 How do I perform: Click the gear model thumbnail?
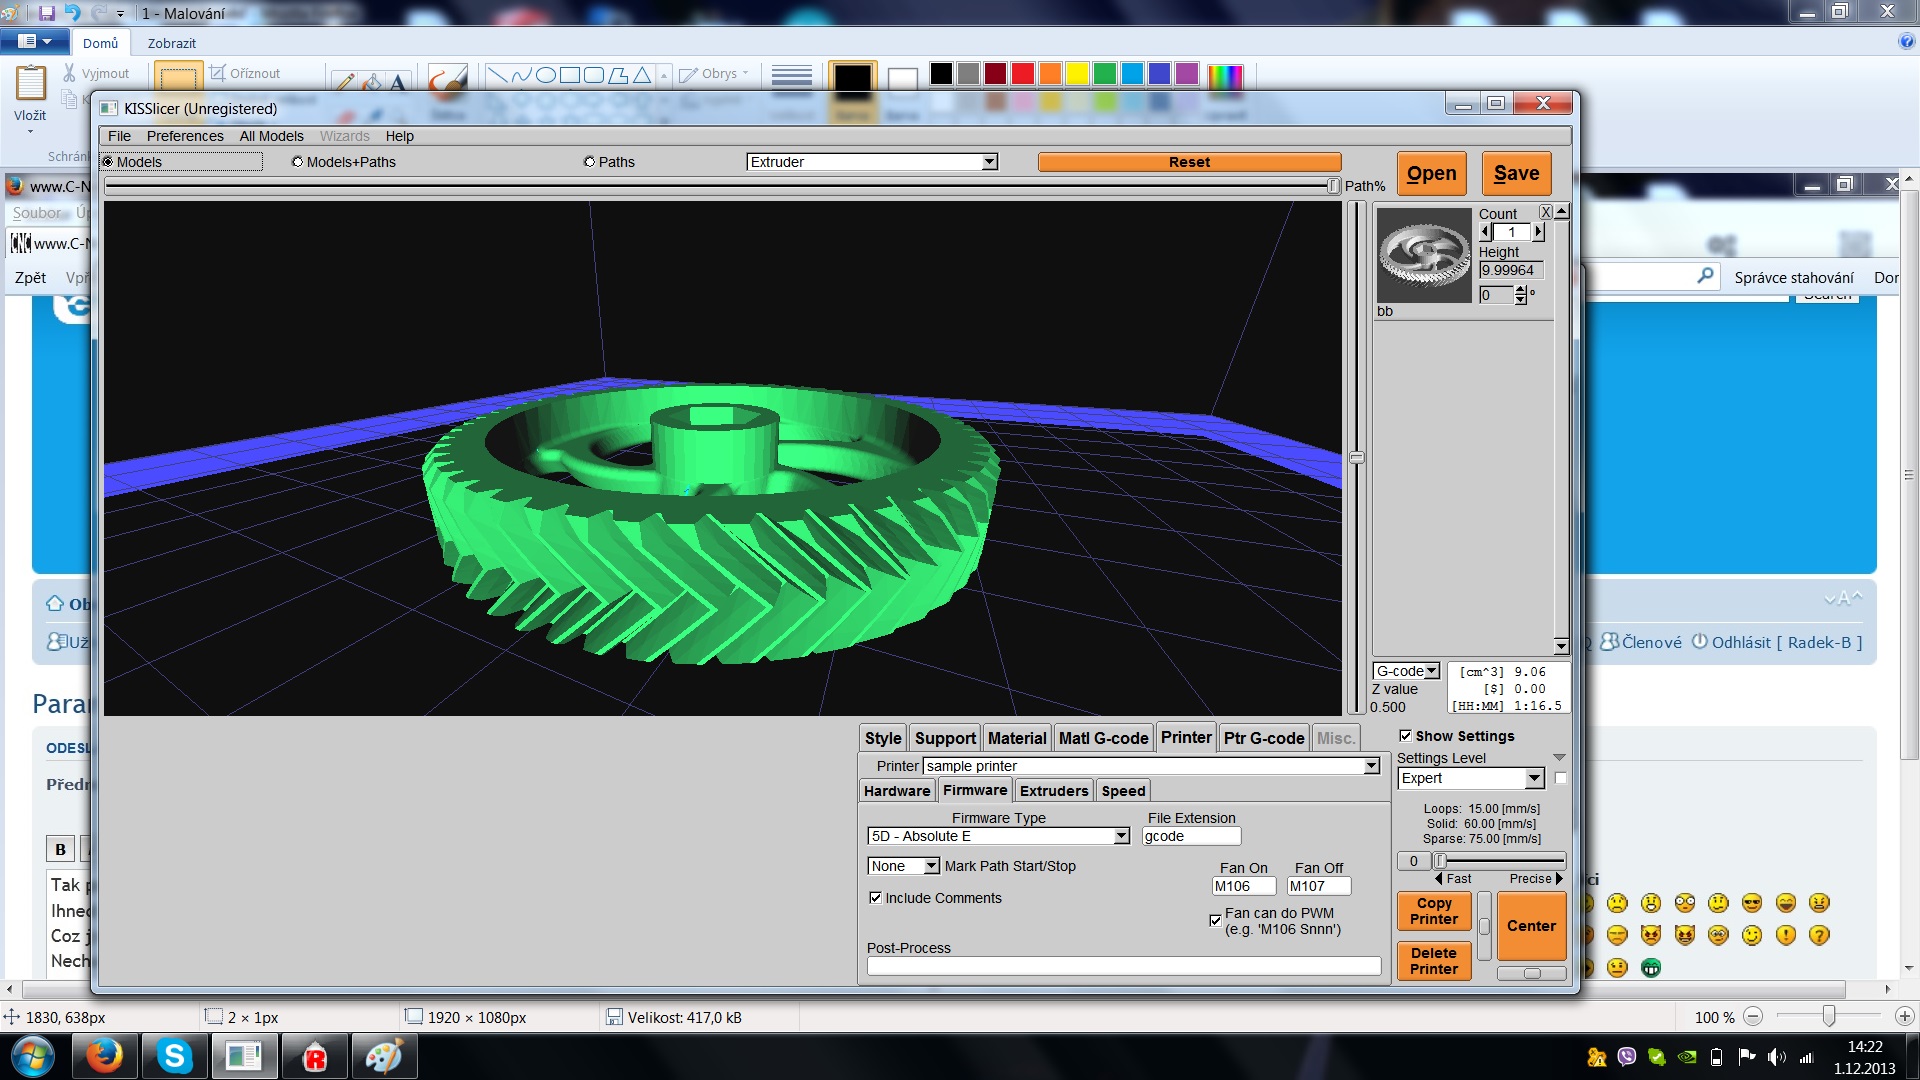click(1424, 256)
